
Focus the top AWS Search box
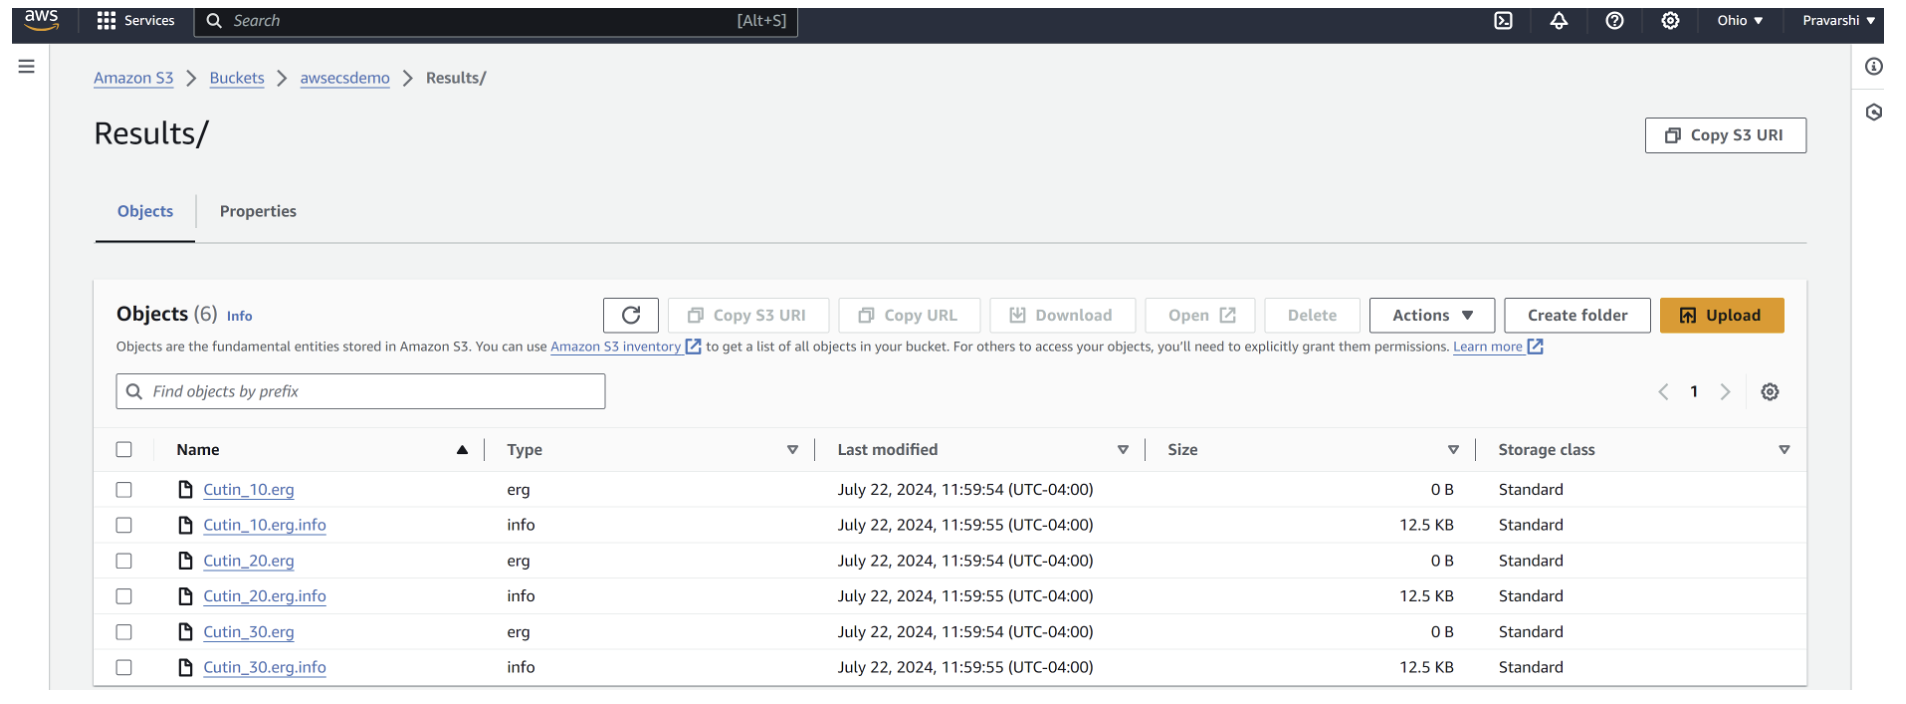(x=495, y=20)
